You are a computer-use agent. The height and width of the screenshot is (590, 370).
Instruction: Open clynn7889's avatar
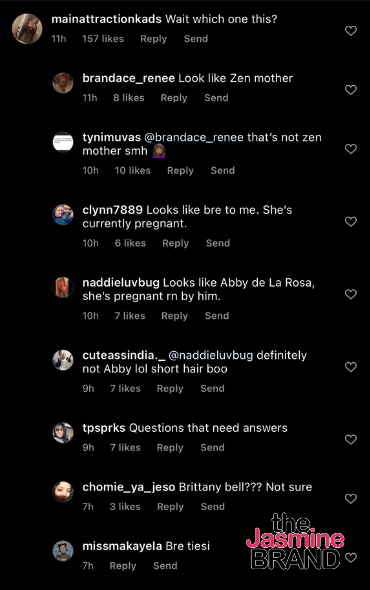[63, 215]
